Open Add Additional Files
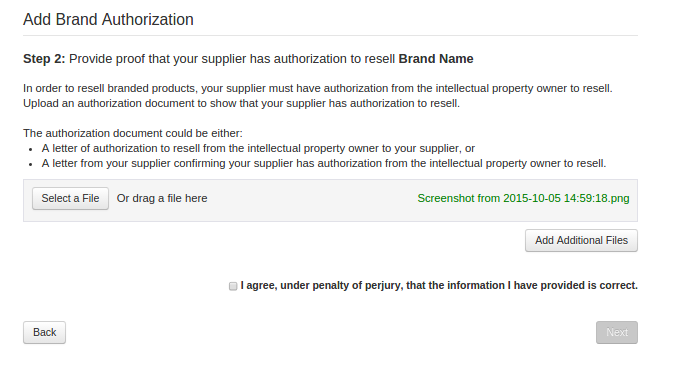 pos(581,241)
